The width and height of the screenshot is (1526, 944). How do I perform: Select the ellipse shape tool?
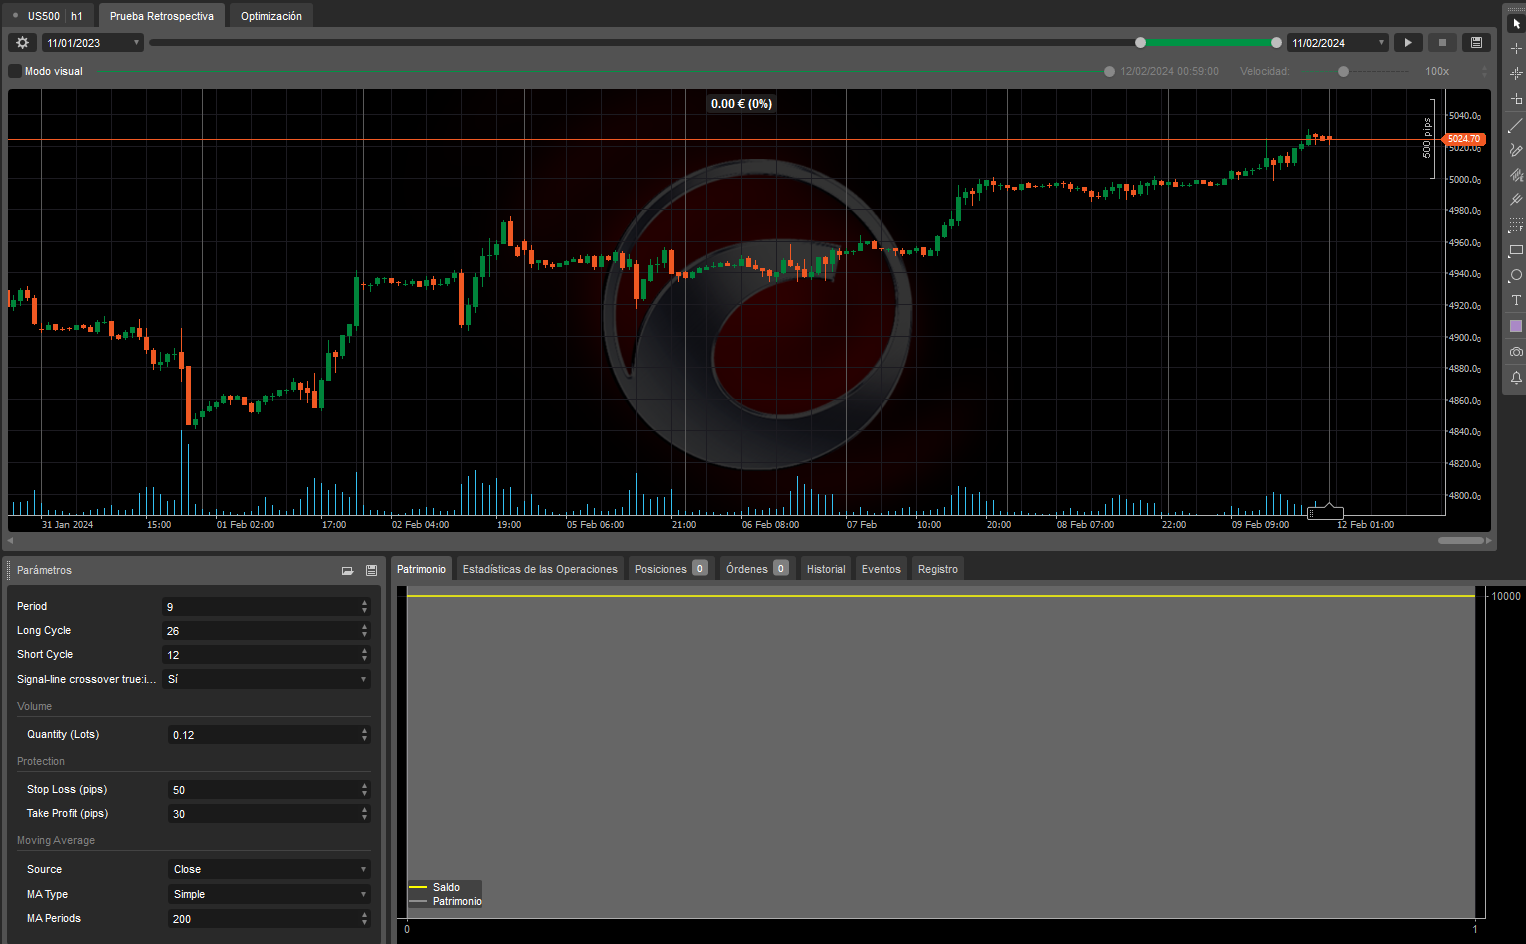tap(1516, 275)
